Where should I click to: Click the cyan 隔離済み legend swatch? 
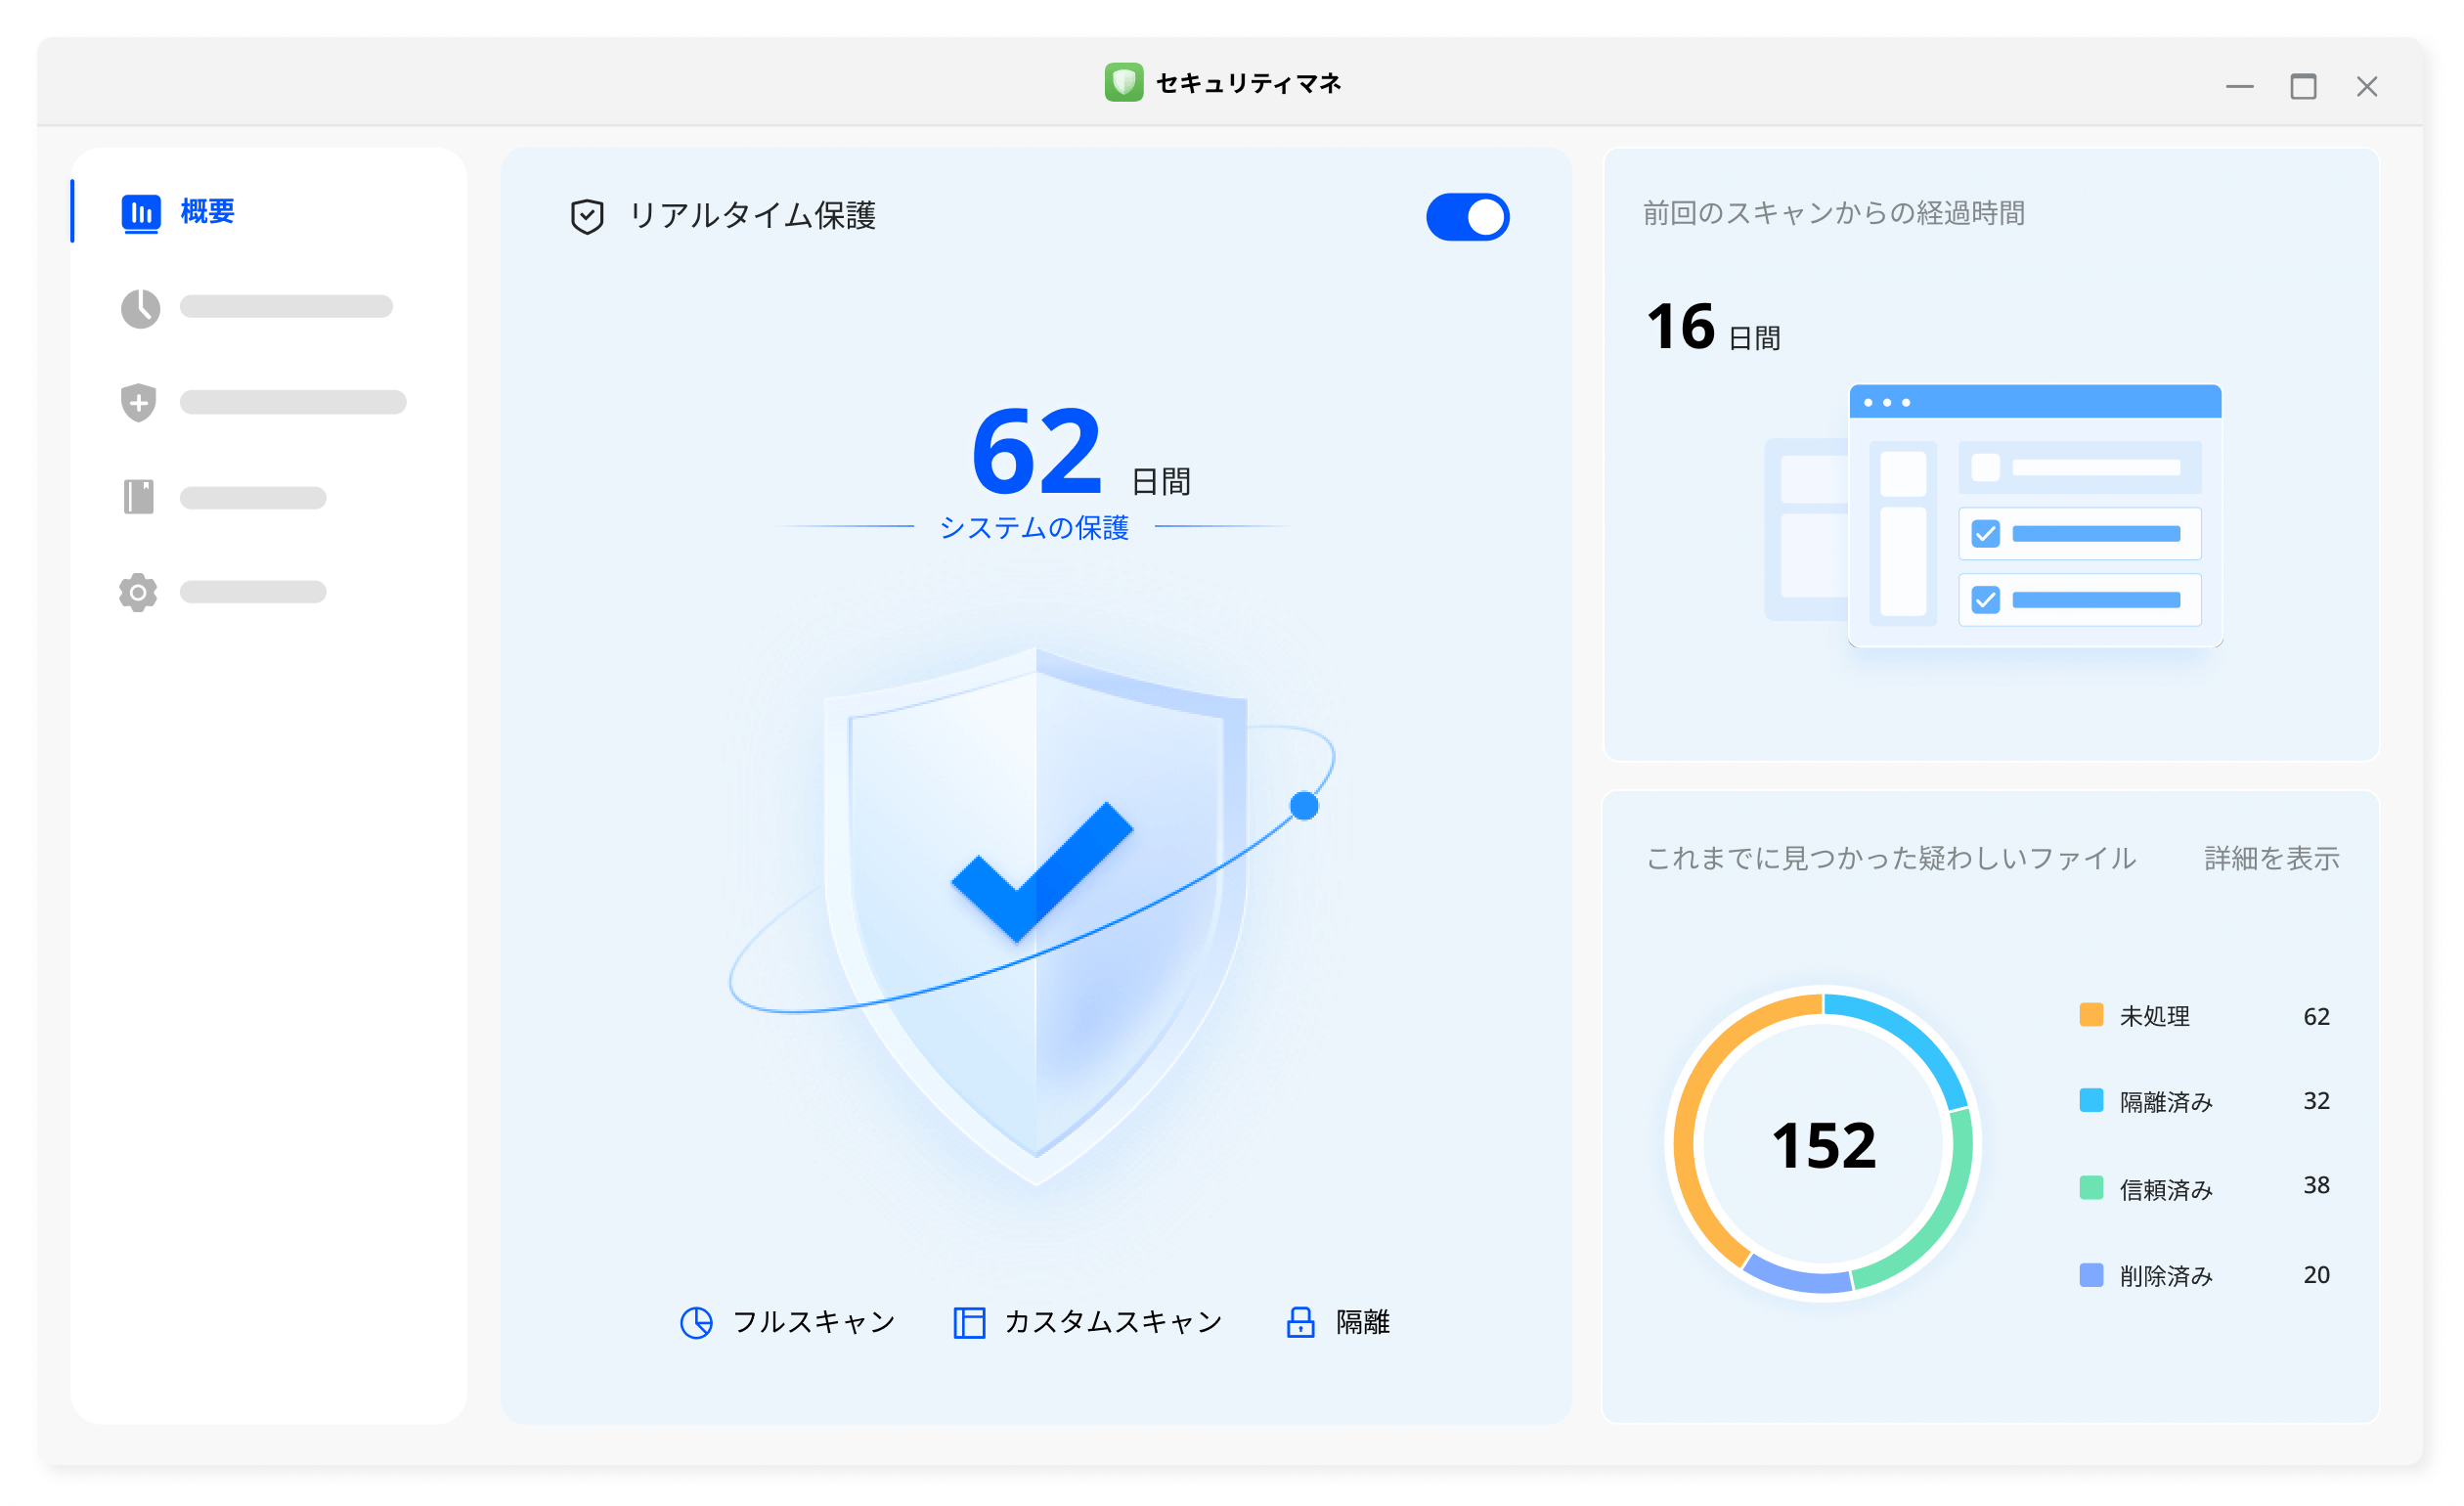click(x=2090, y=1100)
